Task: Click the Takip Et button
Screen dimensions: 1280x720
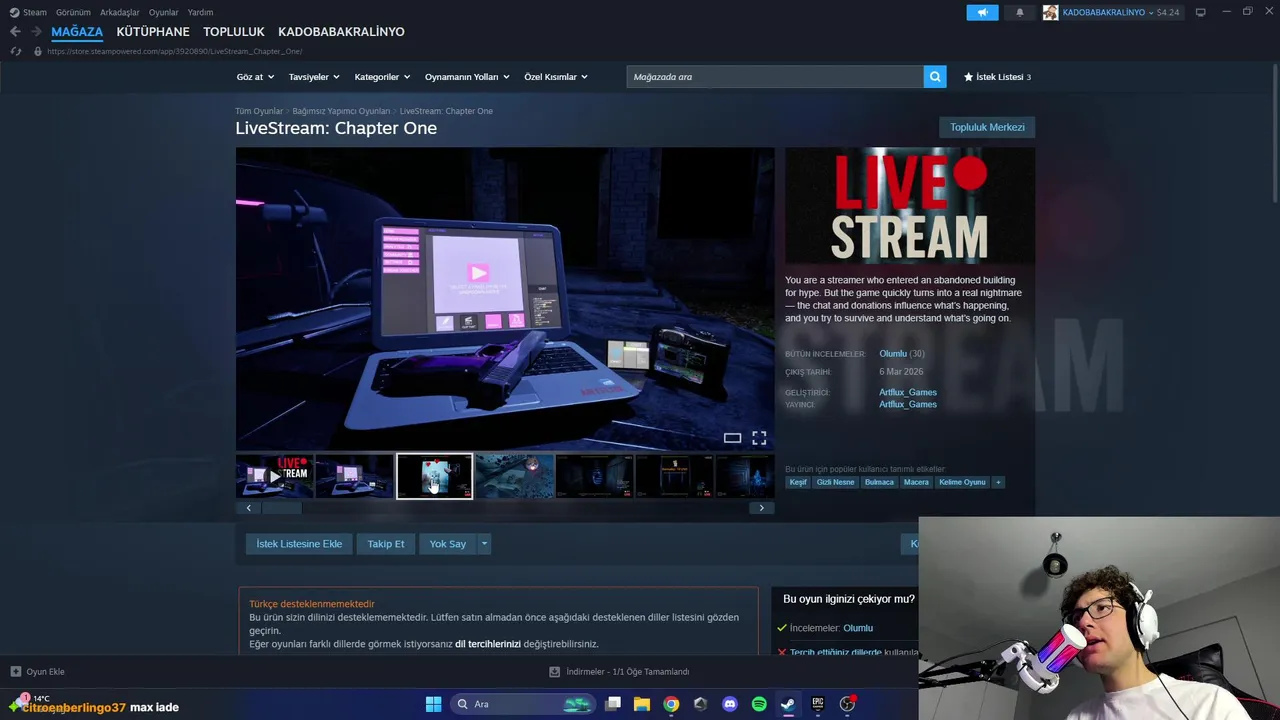Action: [x=386, y=544]
